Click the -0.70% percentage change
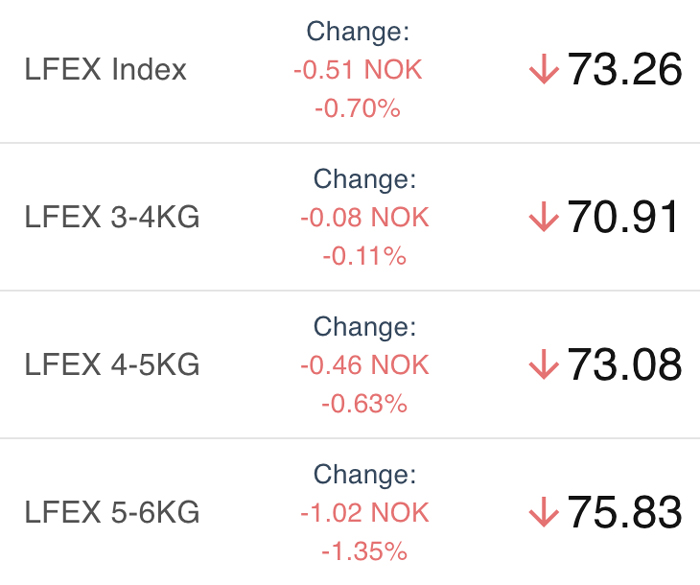Screen dimensions: 700x585 [x=358, y=109]
